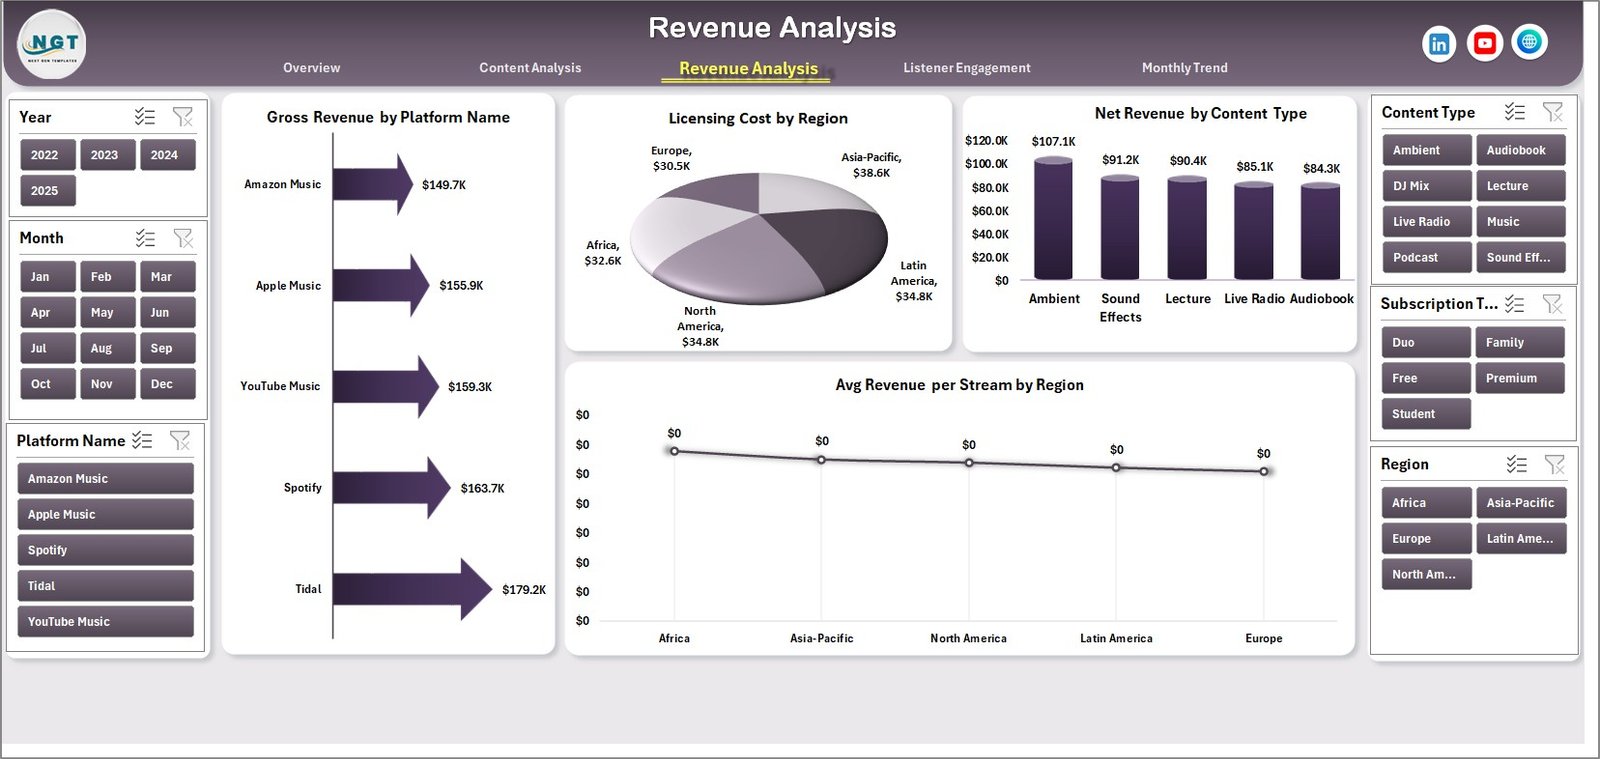Image resolution: width=1600 pixels, height=759 pixels.
Task: Clear filter on Content Type slicer
Action: [1552, 112]
